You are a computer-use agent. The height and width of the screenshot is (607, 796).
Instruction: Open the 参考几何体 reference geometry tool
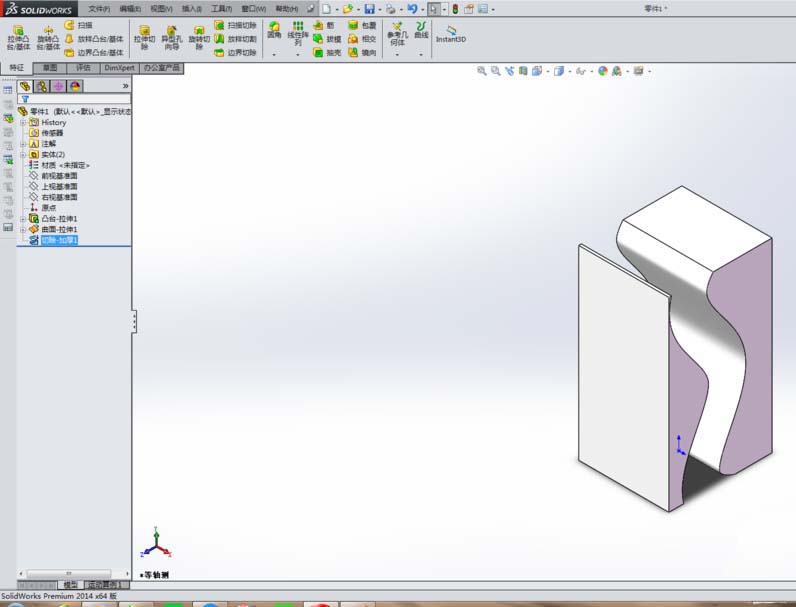[397, 33]
